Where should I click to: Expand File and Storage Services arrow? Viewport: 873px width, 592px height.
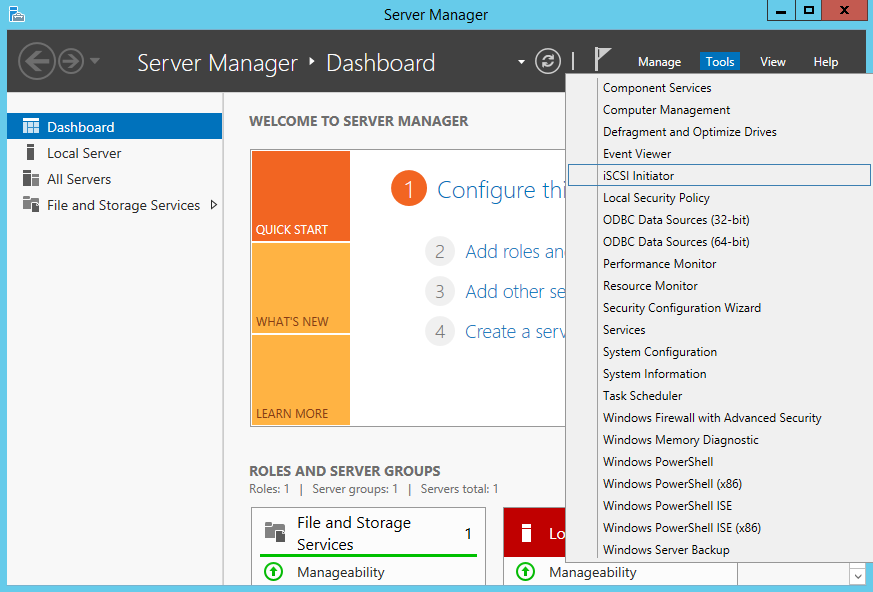pos(213,205)
